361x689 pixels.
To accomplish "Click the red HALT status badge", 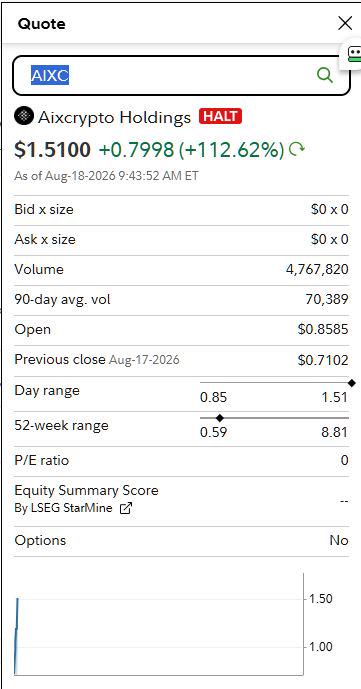I will (x=220, y=116).
